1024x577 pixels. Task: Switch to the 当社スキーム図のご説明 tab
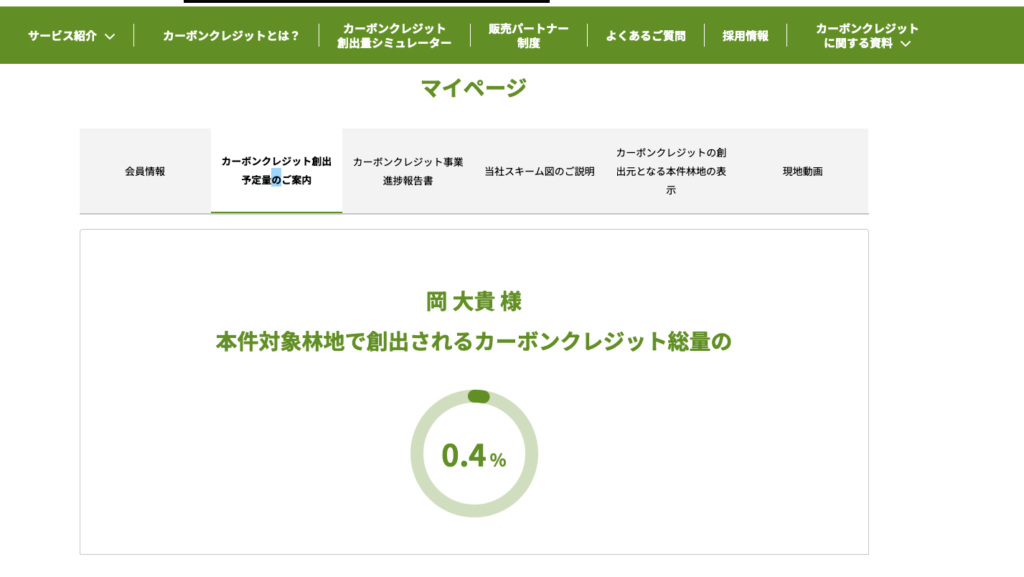(539, 171)
